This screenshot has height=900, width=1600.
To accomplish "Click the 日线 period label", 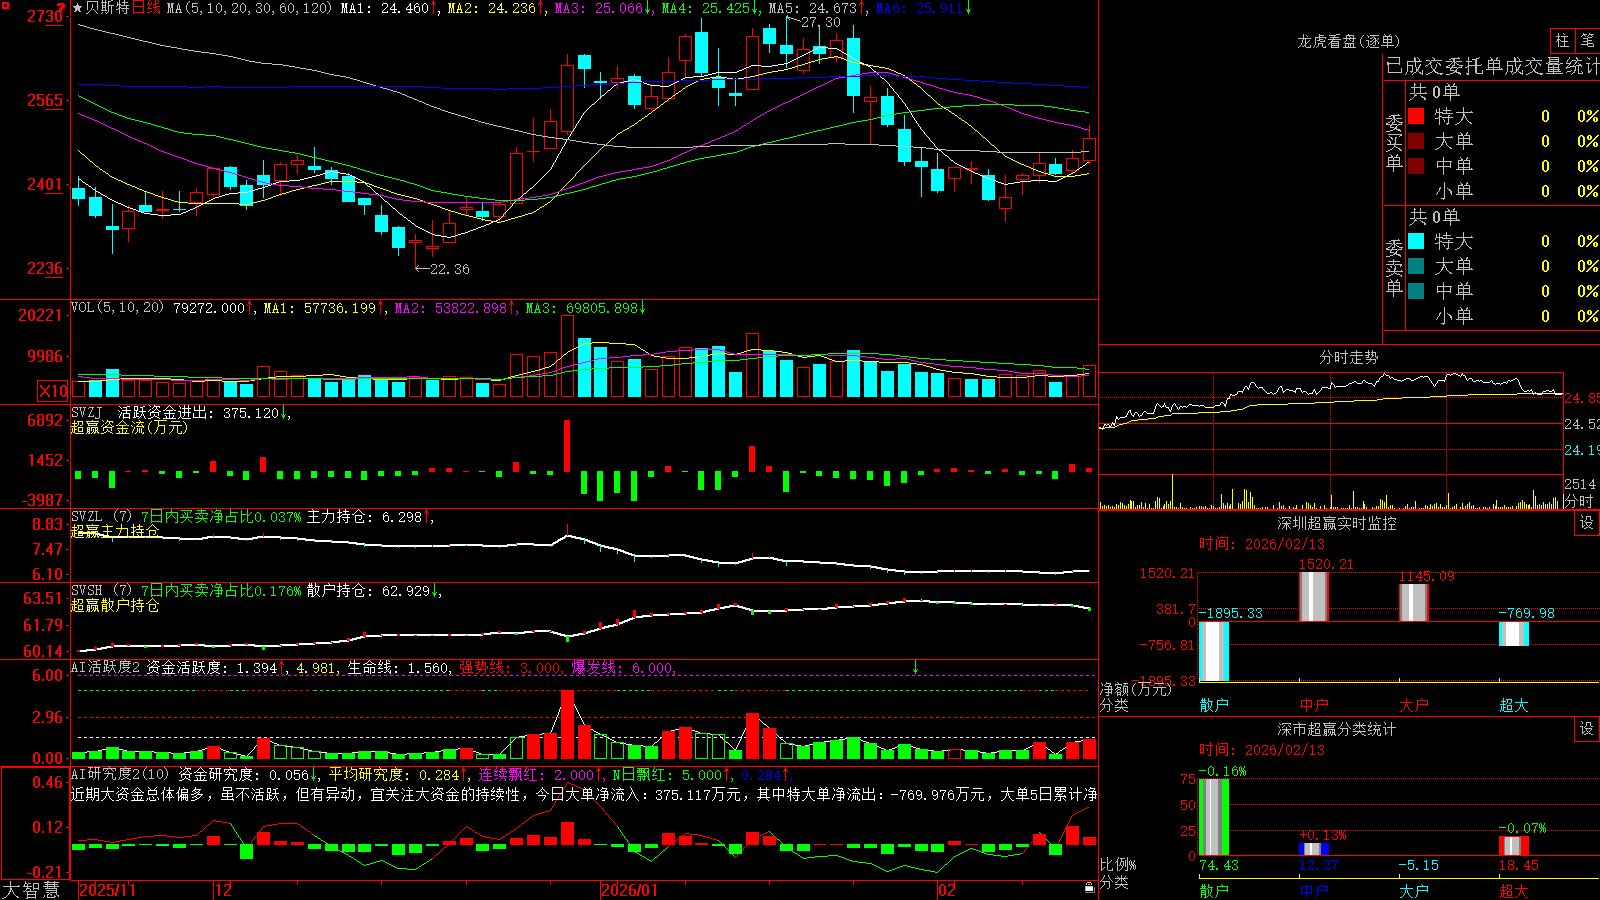I will coord(145,8).
